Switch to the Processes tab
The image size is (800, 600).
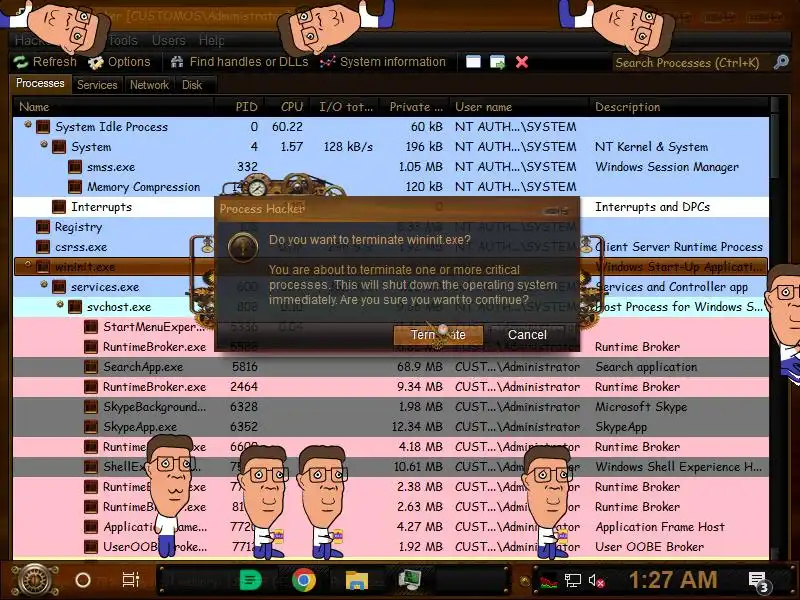[x=40, y=84]
